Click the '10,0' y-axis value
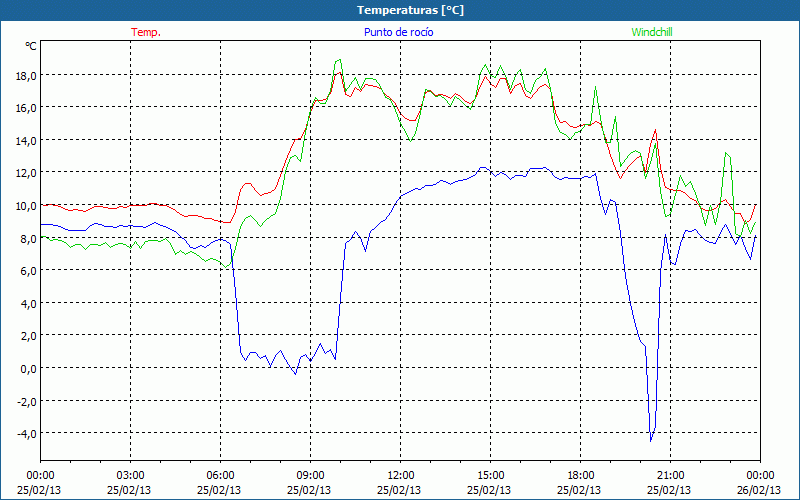The image size is (800, 500). pos(26,205)
